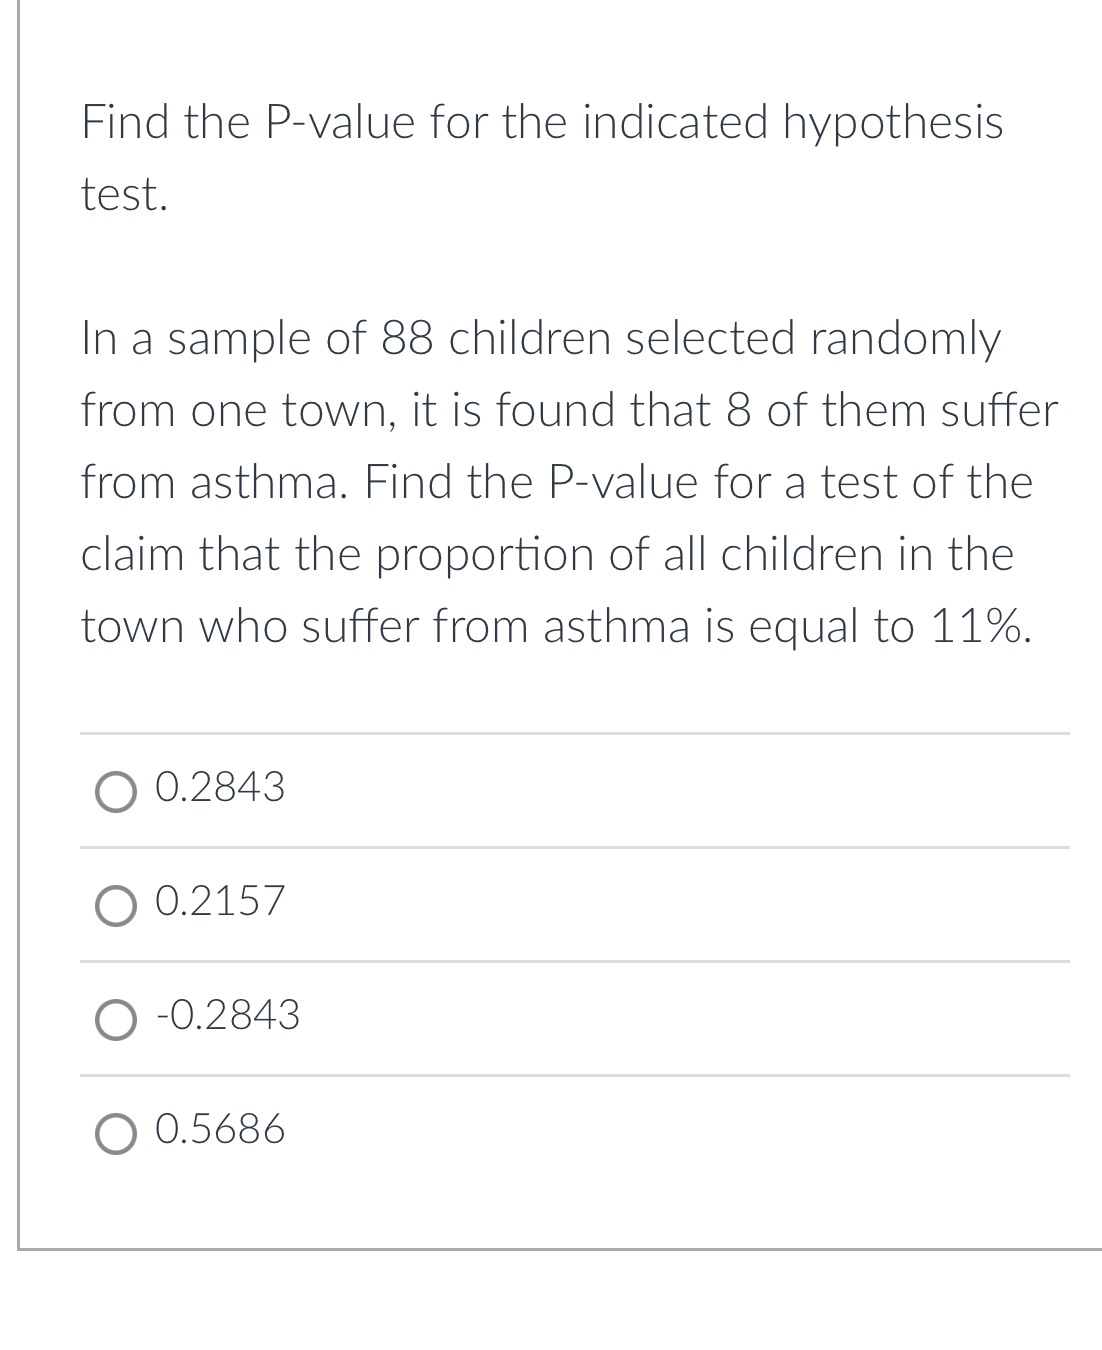Screen dimensions: 1102x1350
Task: Click the line starting "town who suffer"
Action: [x=555, y=627]
